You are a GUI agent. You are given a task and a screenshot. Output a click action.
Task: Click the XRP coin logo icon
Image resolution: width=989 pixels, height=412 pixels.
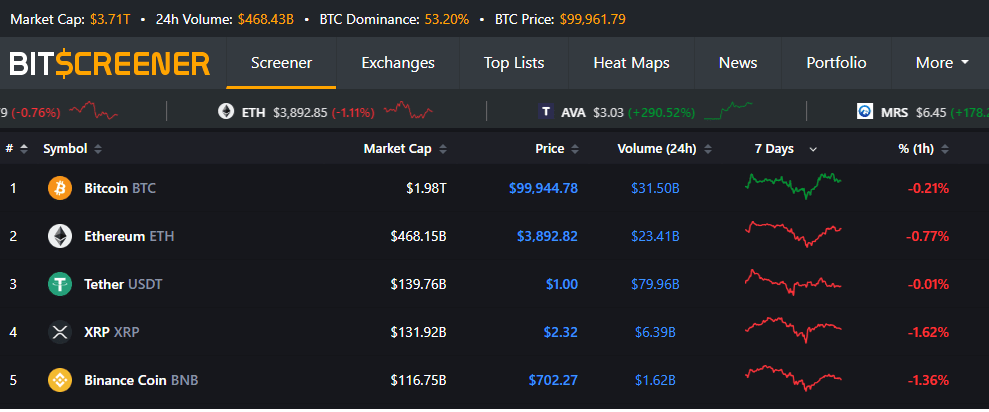click(x=60, y=332)
